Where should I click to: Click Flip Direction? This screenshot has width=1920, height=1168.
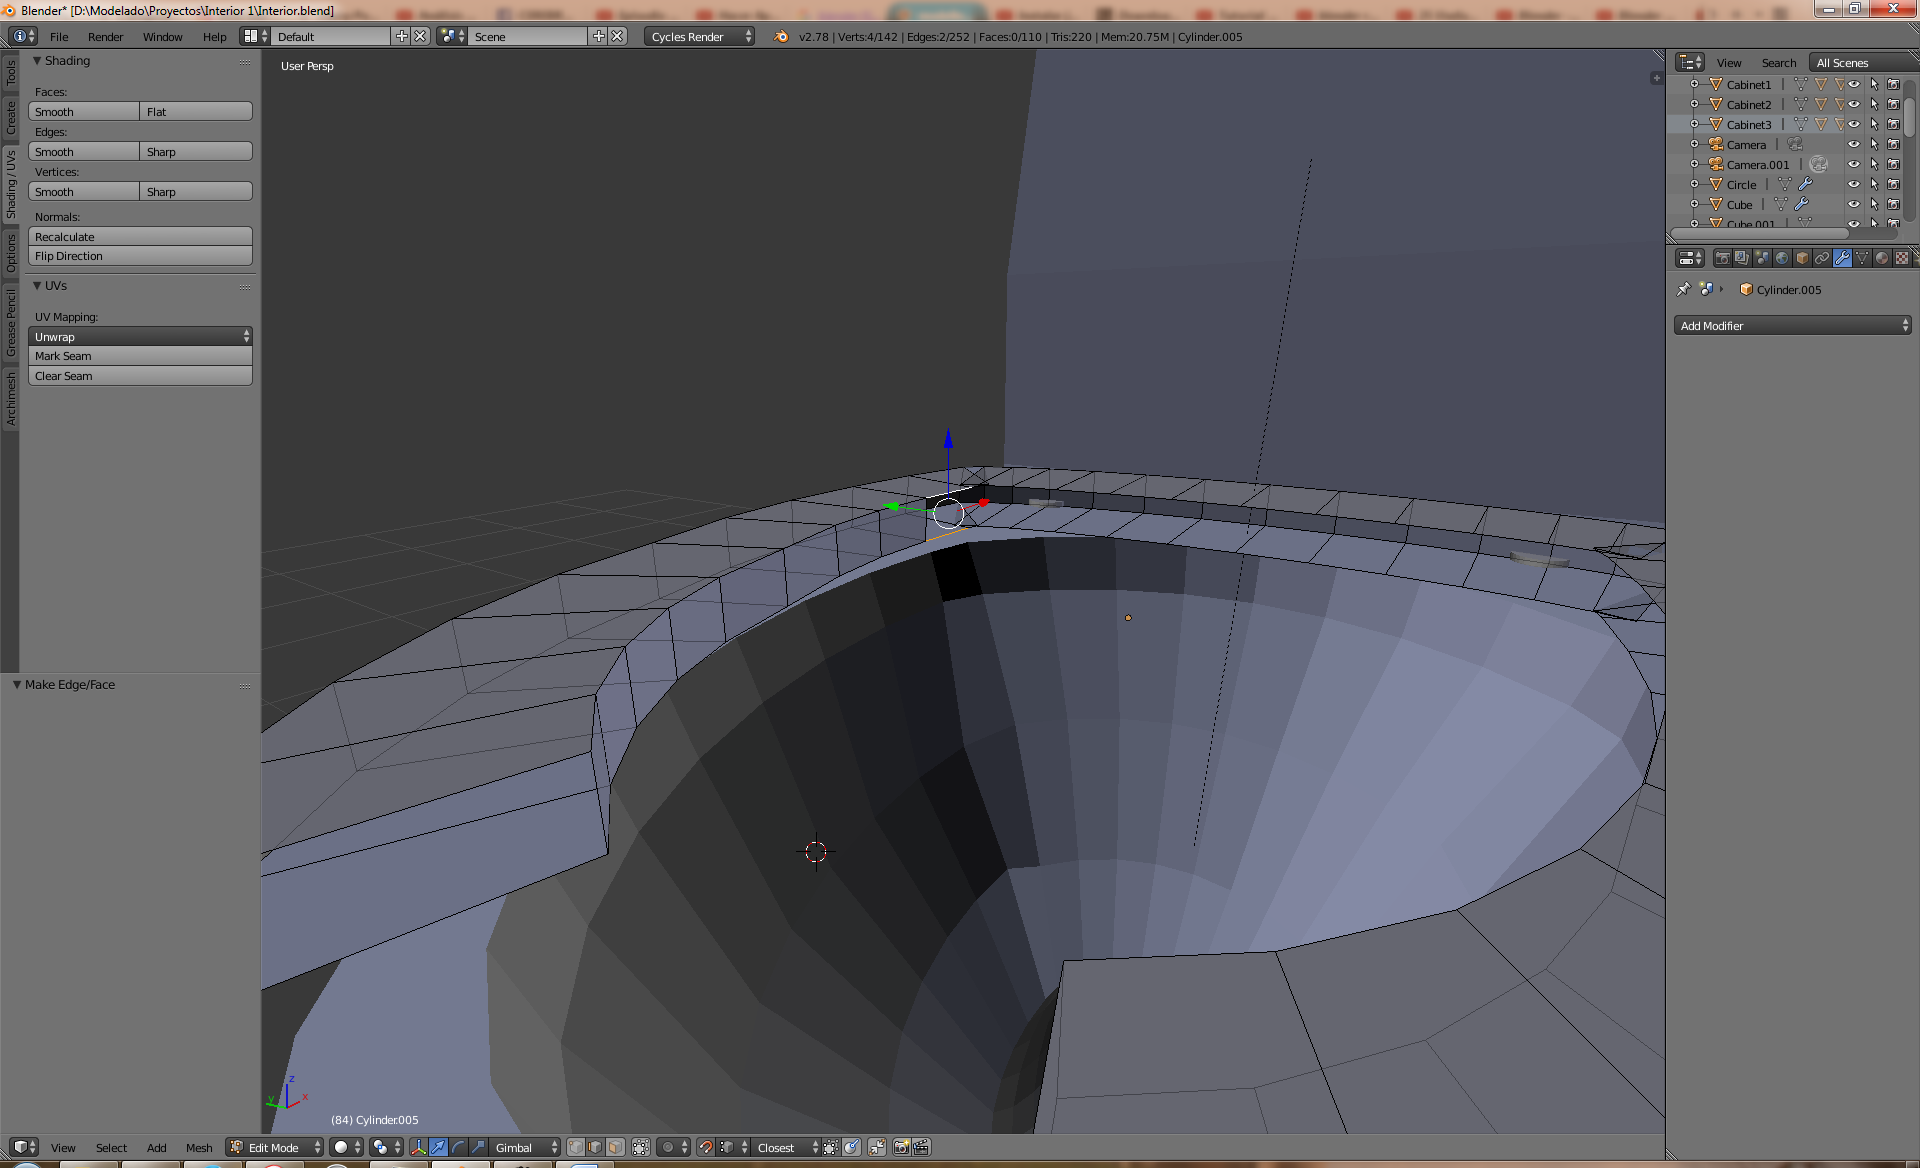tap(140, 256)
